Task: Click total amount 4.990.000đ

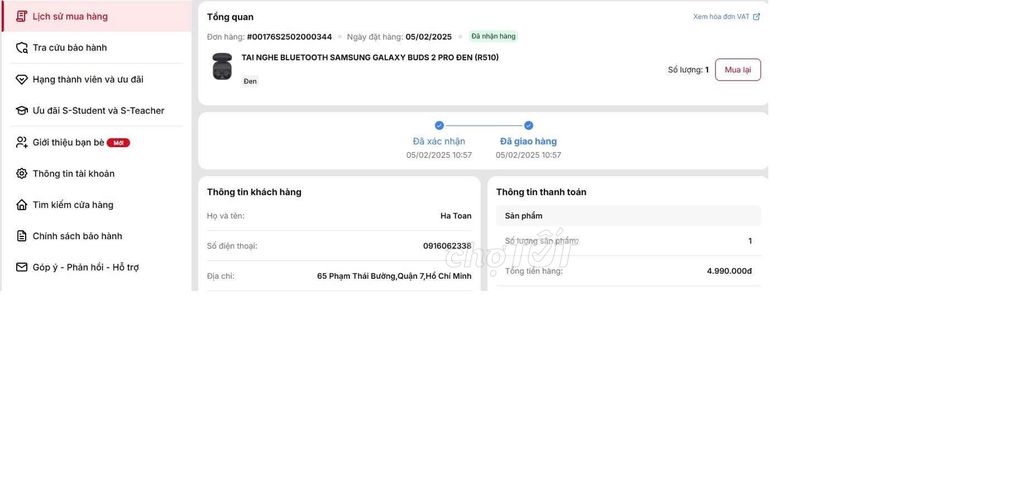Action: point(729,271)
